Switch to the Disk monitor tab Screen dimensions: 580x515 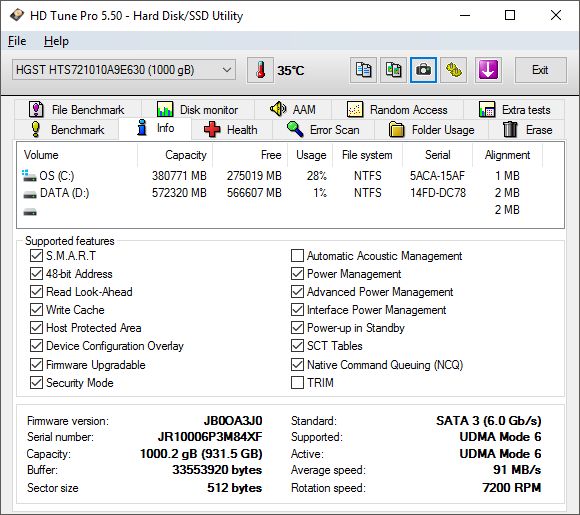coord(198,110)
